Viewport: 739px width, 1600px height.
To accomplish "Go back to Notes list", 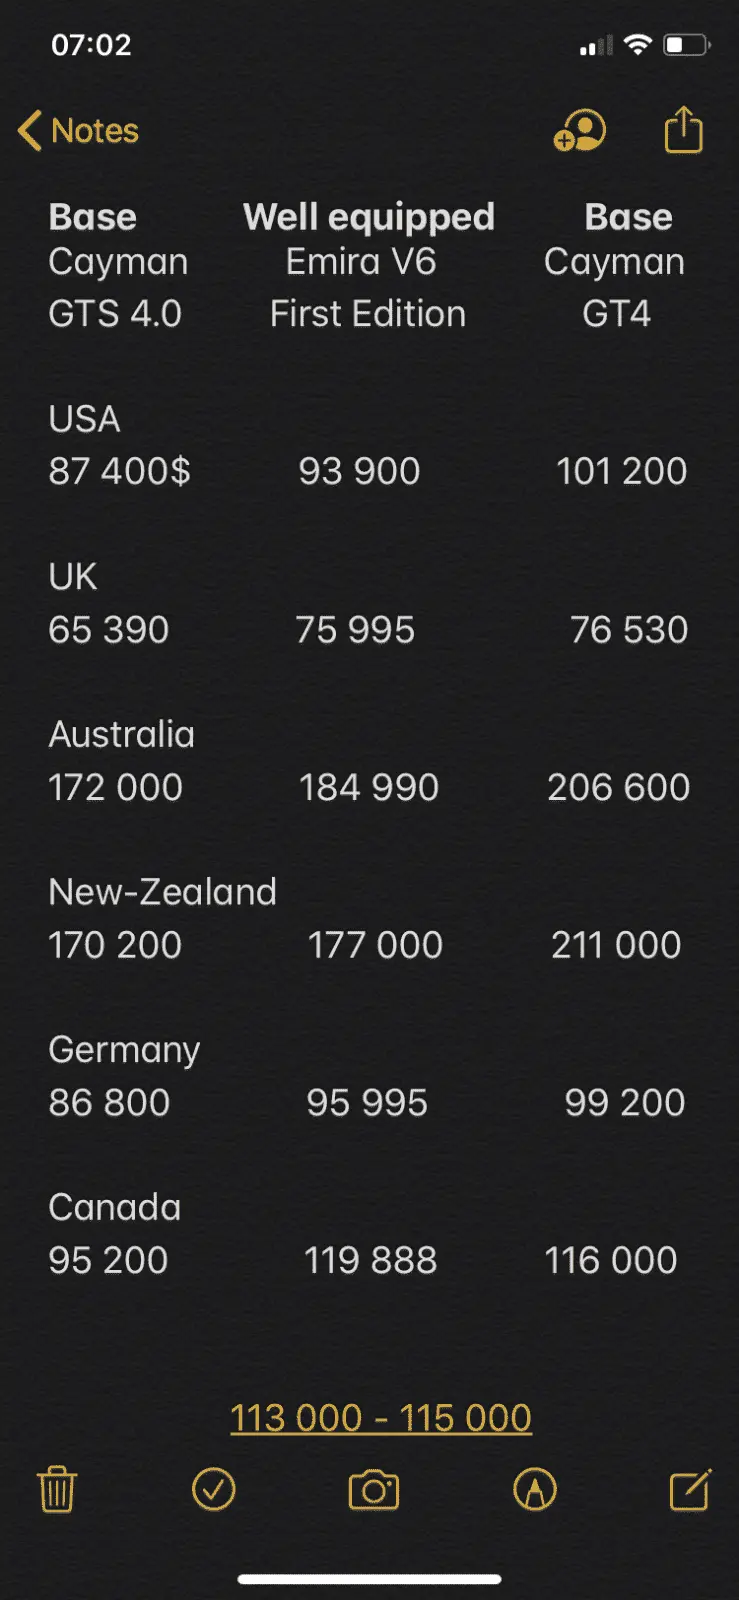I will coord(79,131).
